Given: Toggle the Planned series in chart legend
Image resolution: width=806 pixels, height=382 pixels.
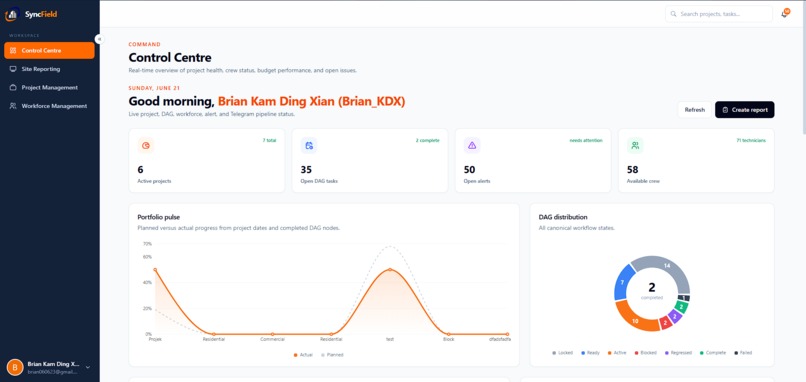Looking at the screenshot, I should [332, 355].
